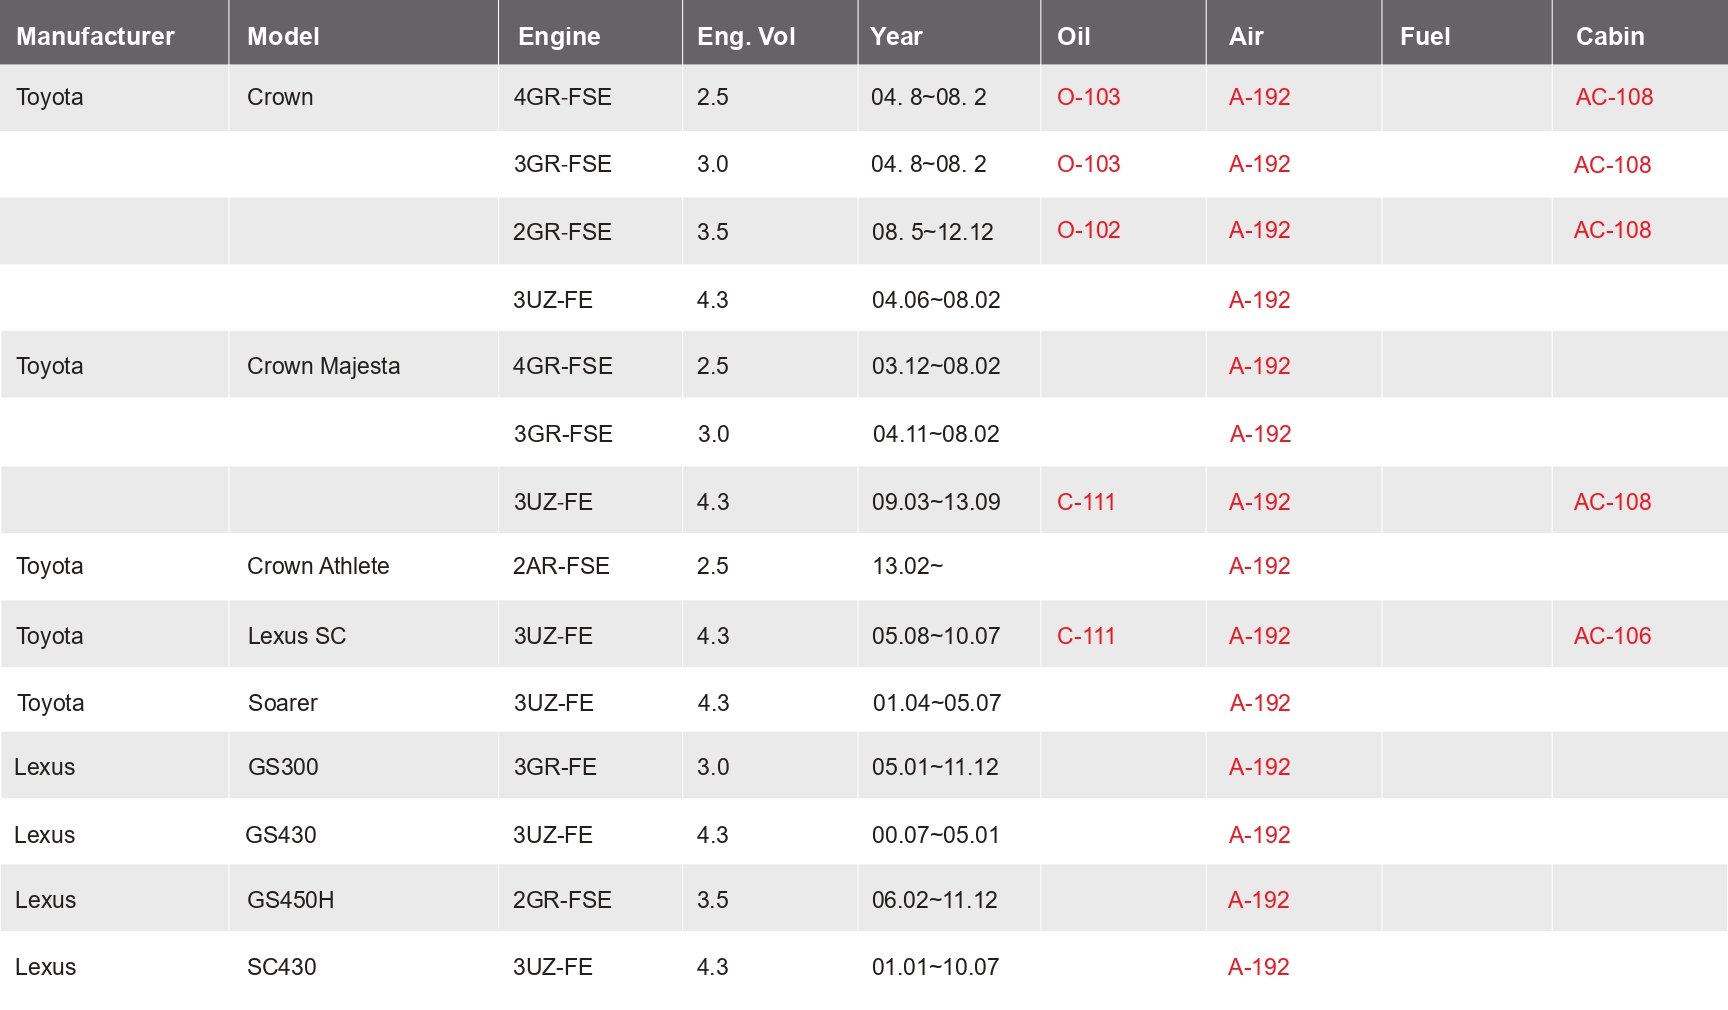The image size is (1728, 1010).
Task: Select the Fuel column header
Action: tap(1424, 36)
